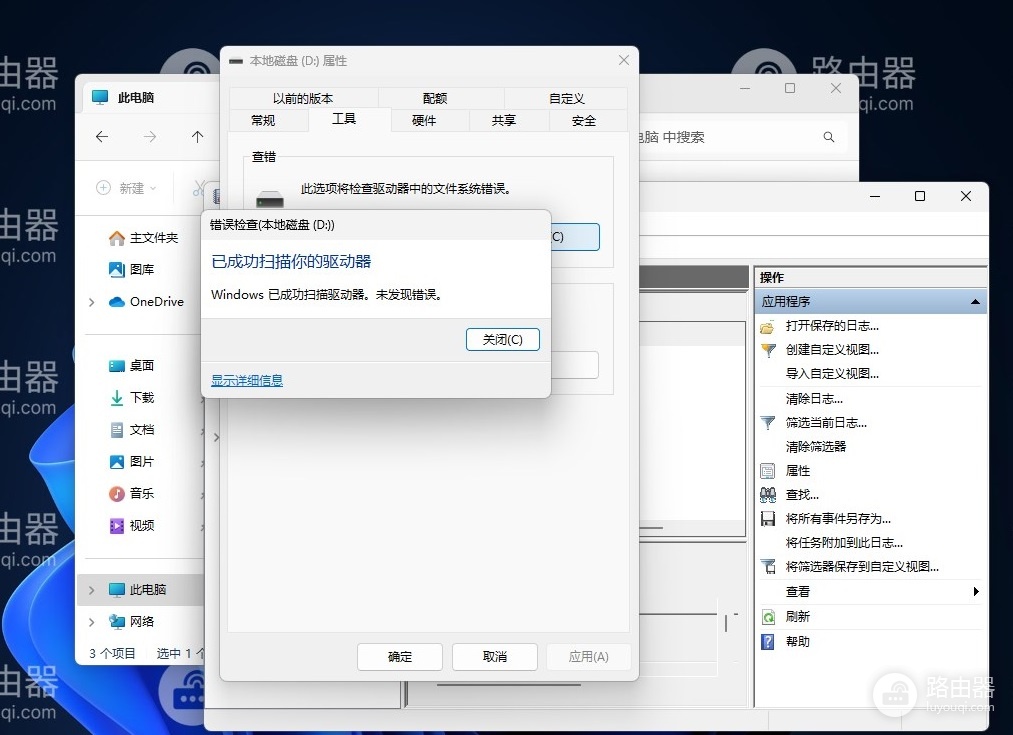Click 取消 in the properties window
Viewport: 1013px width, 735px height.
495,657
